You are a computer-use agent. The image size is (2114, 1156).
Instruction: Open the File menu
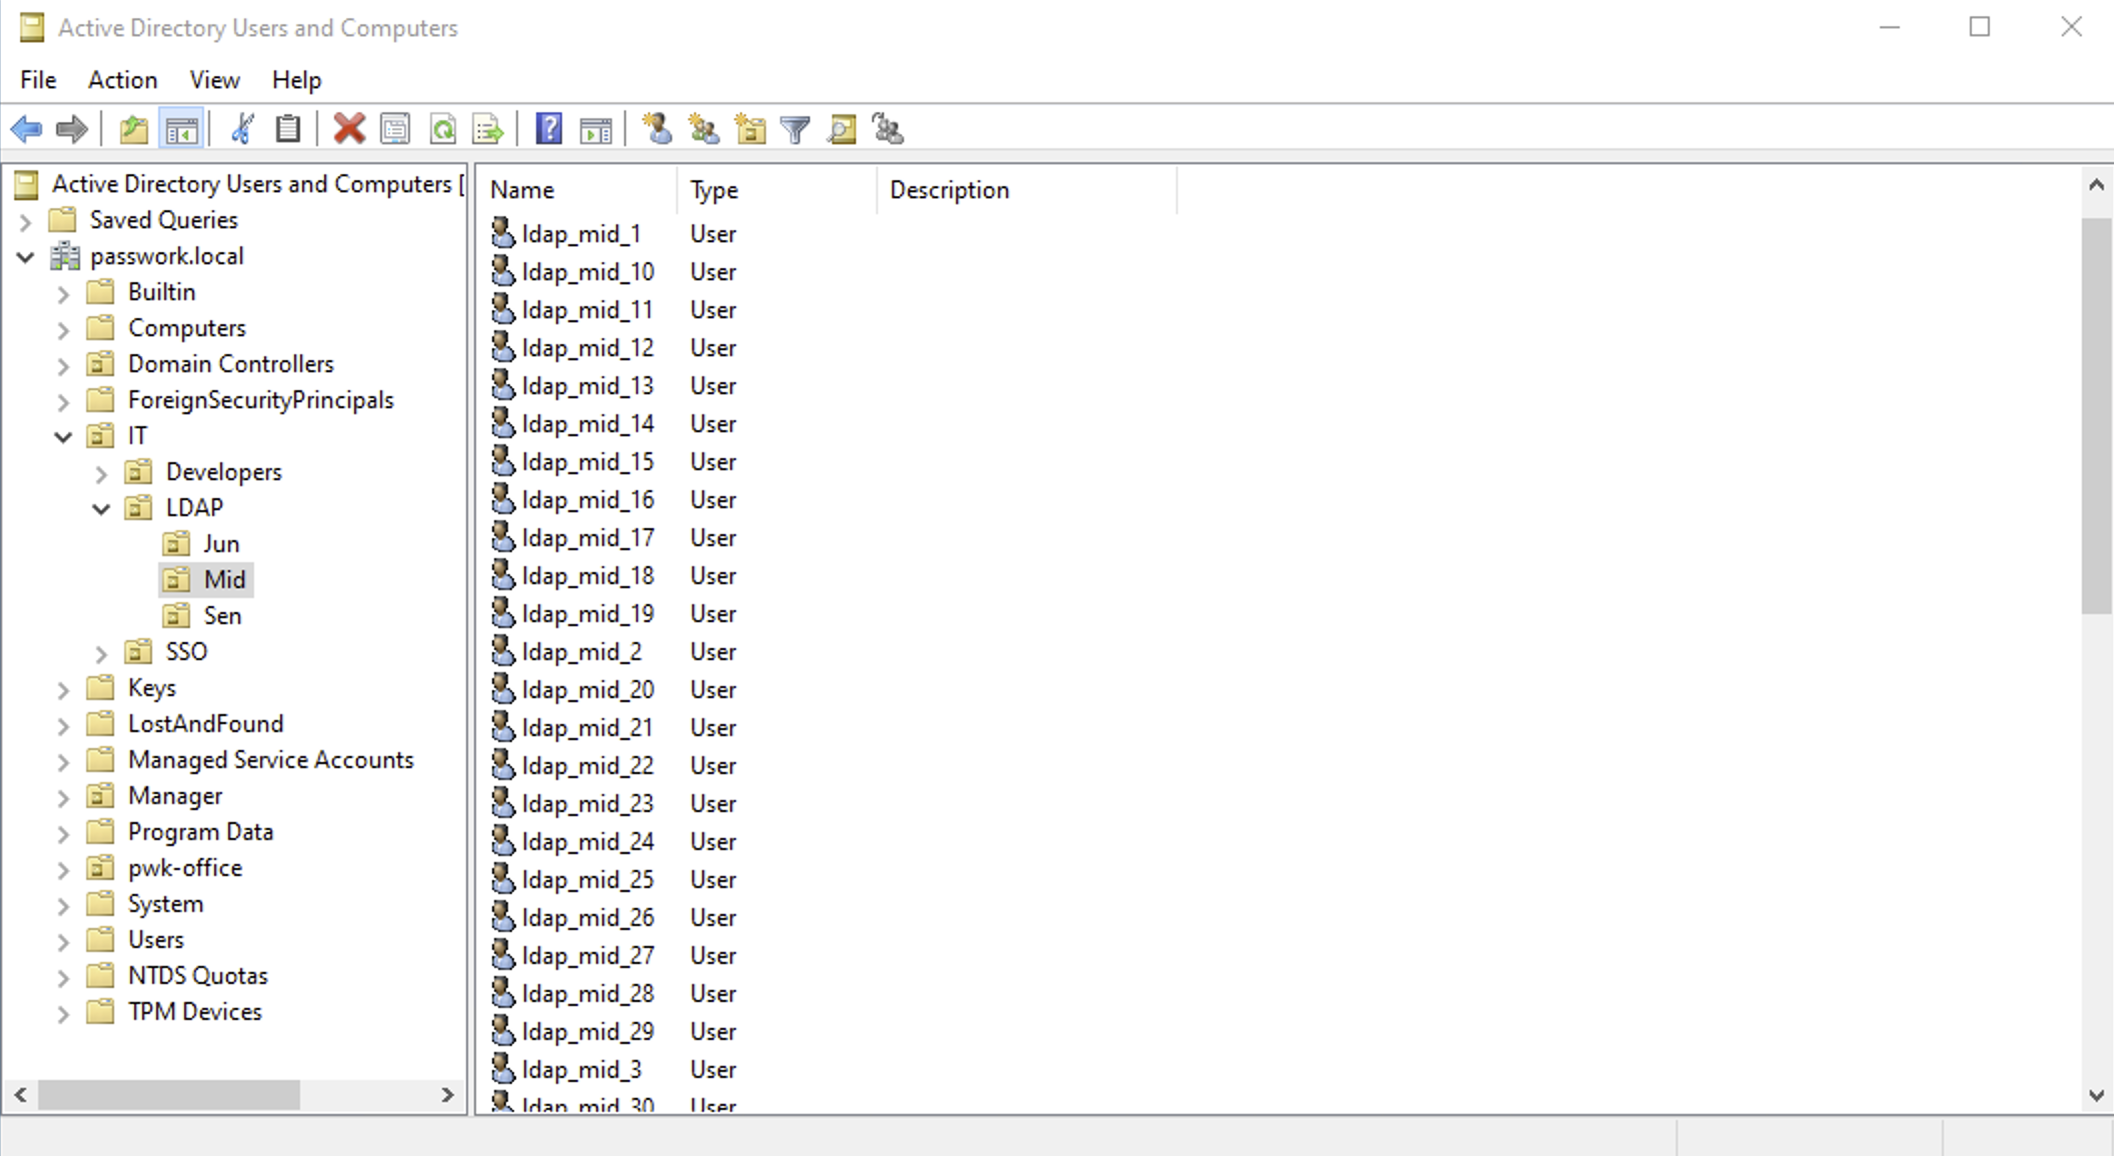38,79
